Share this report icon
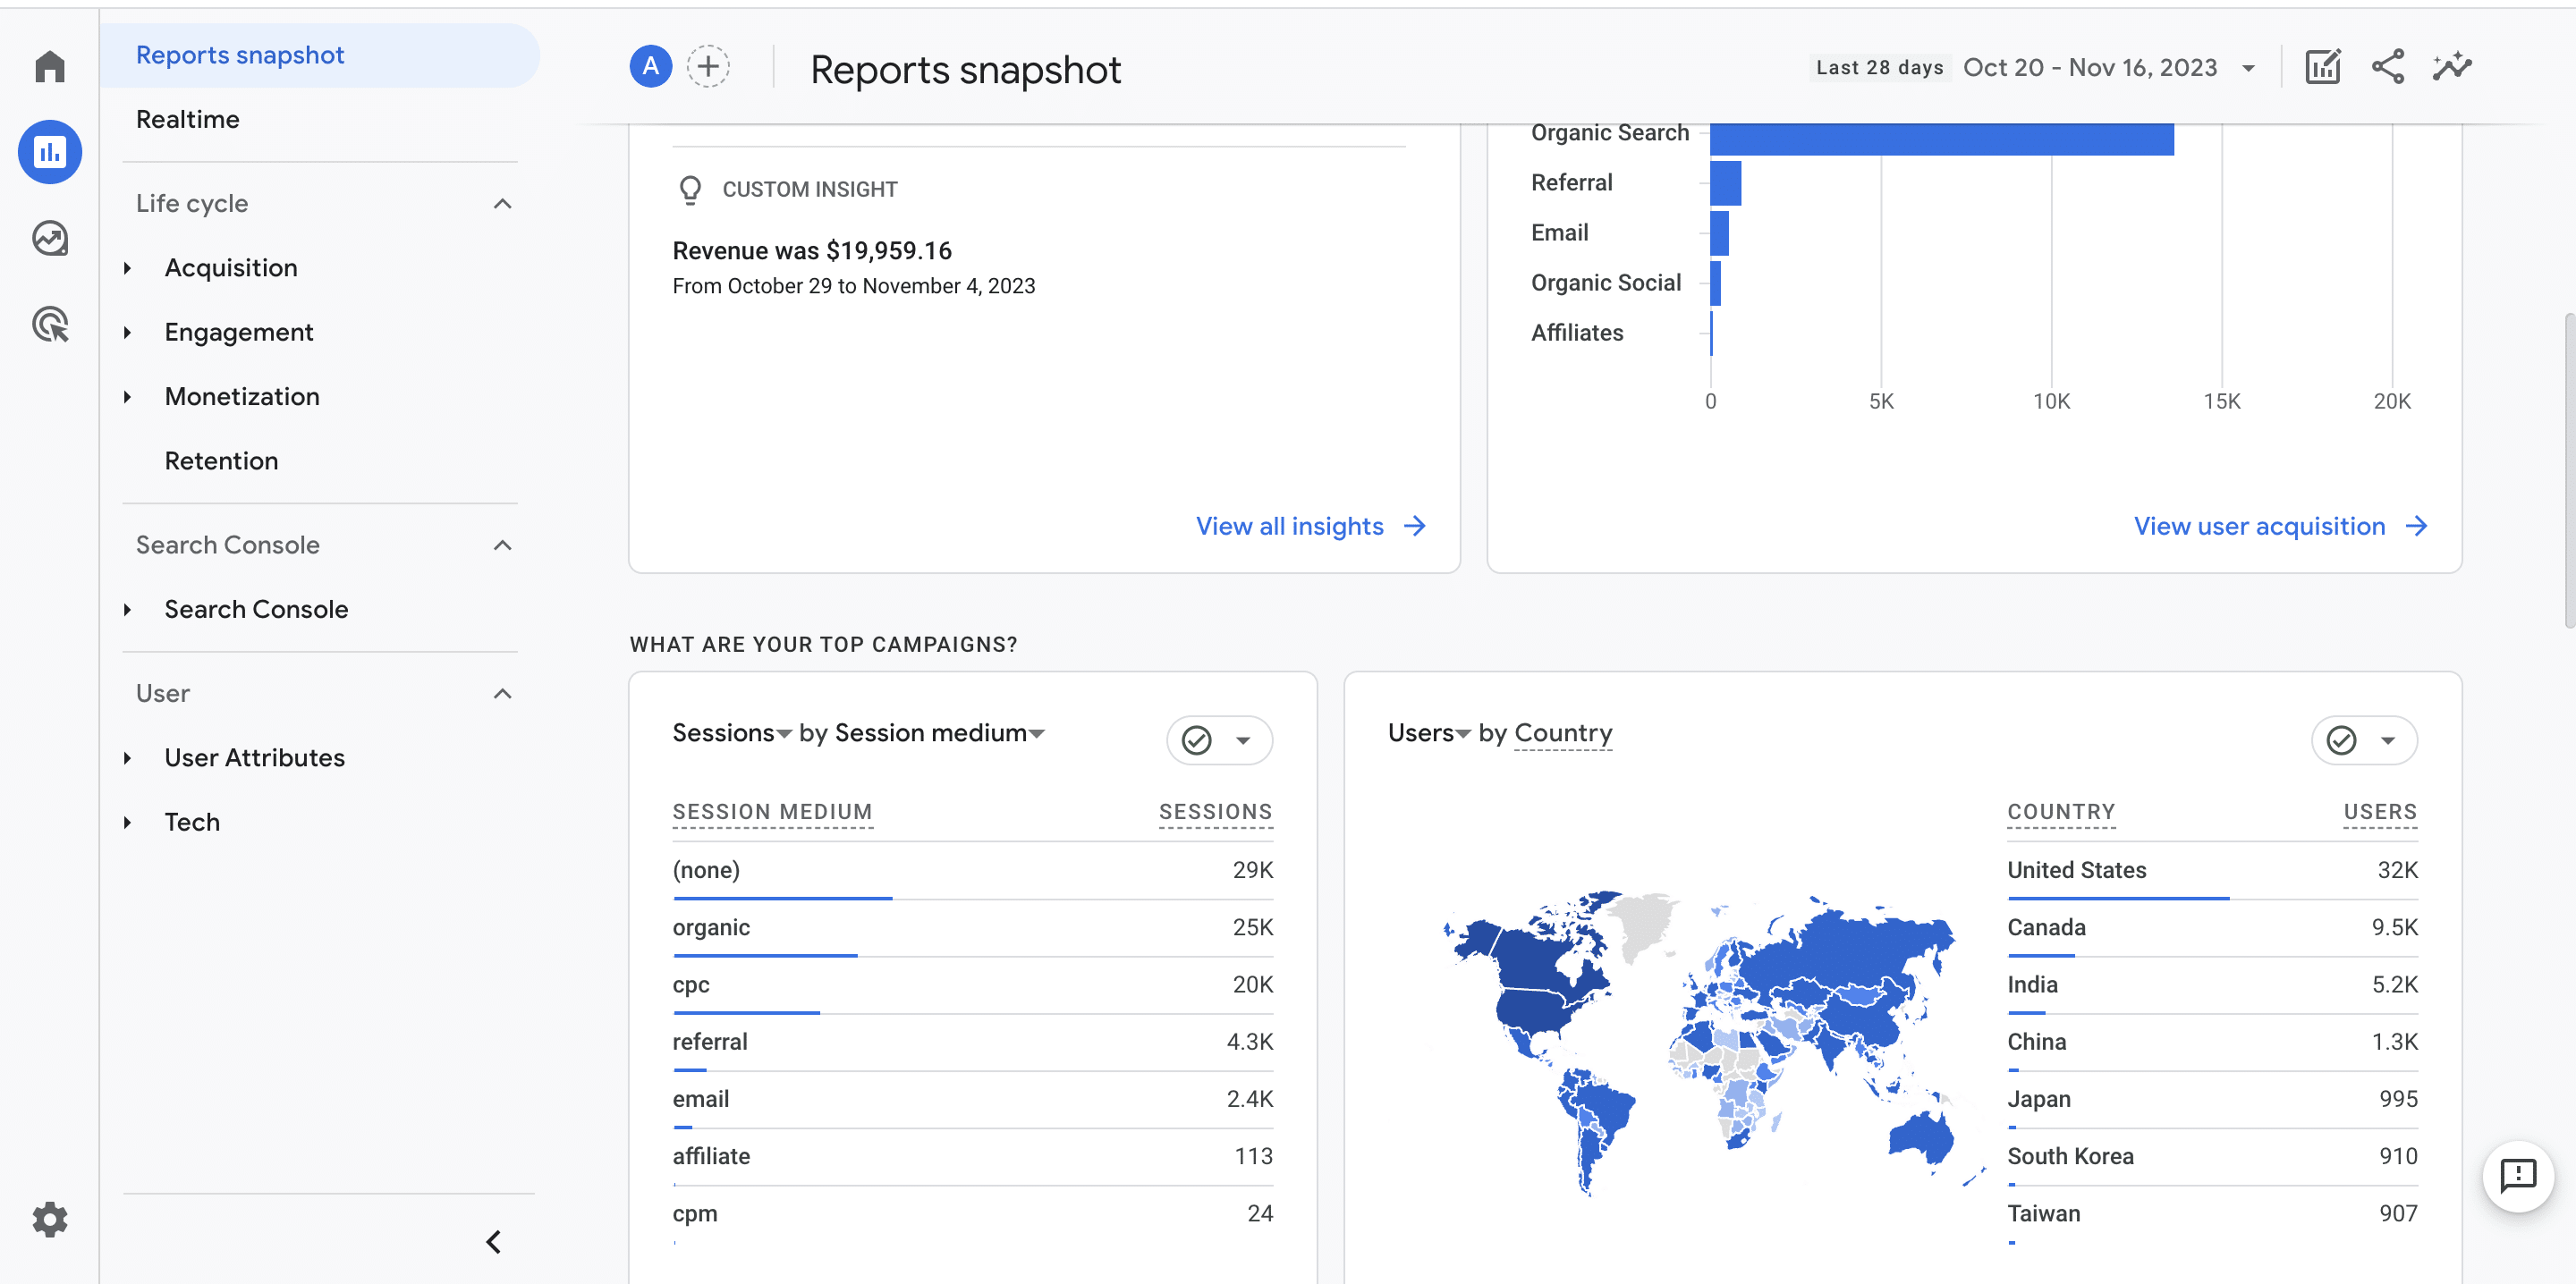The width and height of the screenshot is (2576, 1284). click(2387, 67)
